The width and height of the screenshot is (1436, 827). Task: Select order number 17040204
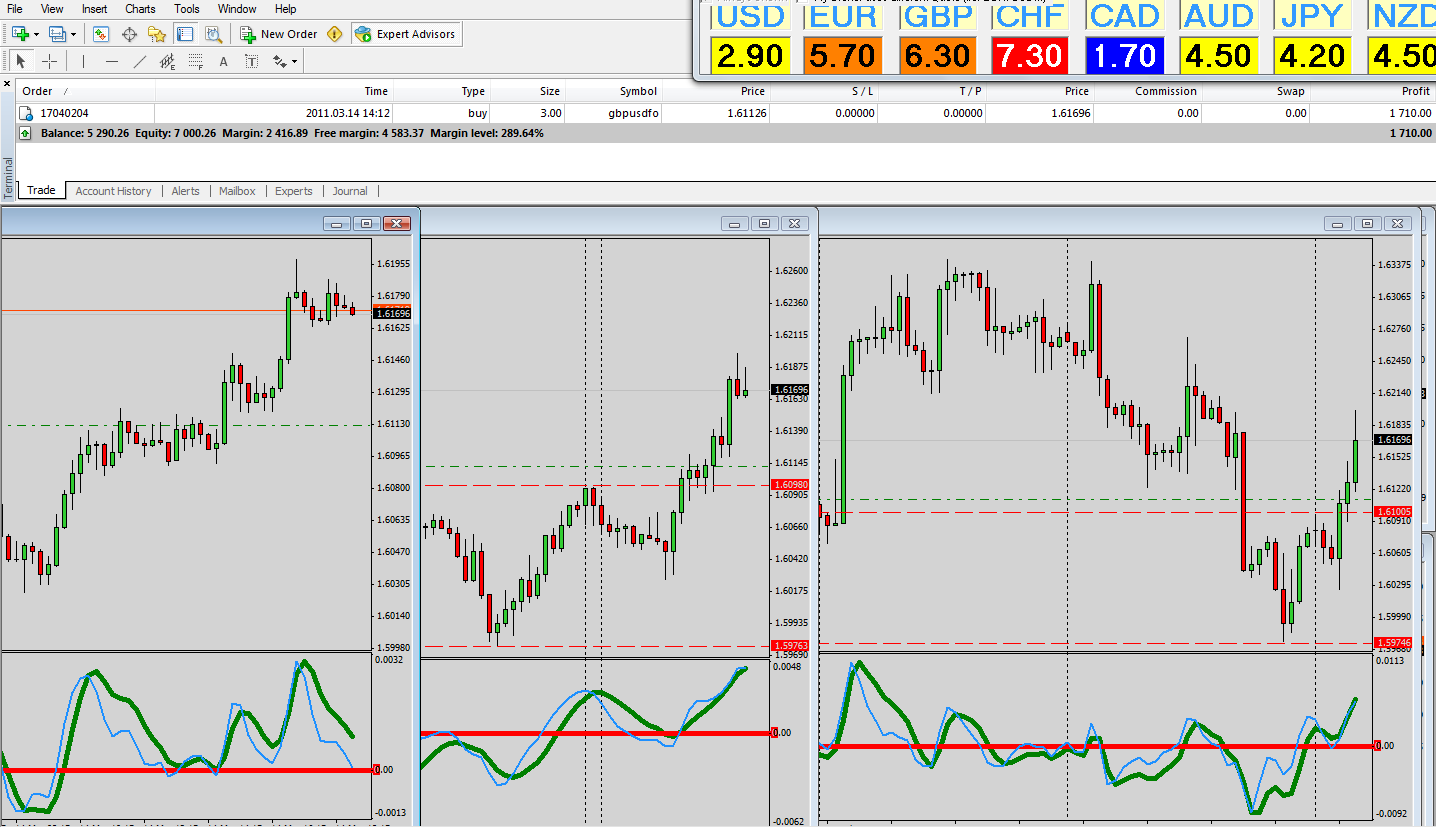click(63, 113)
